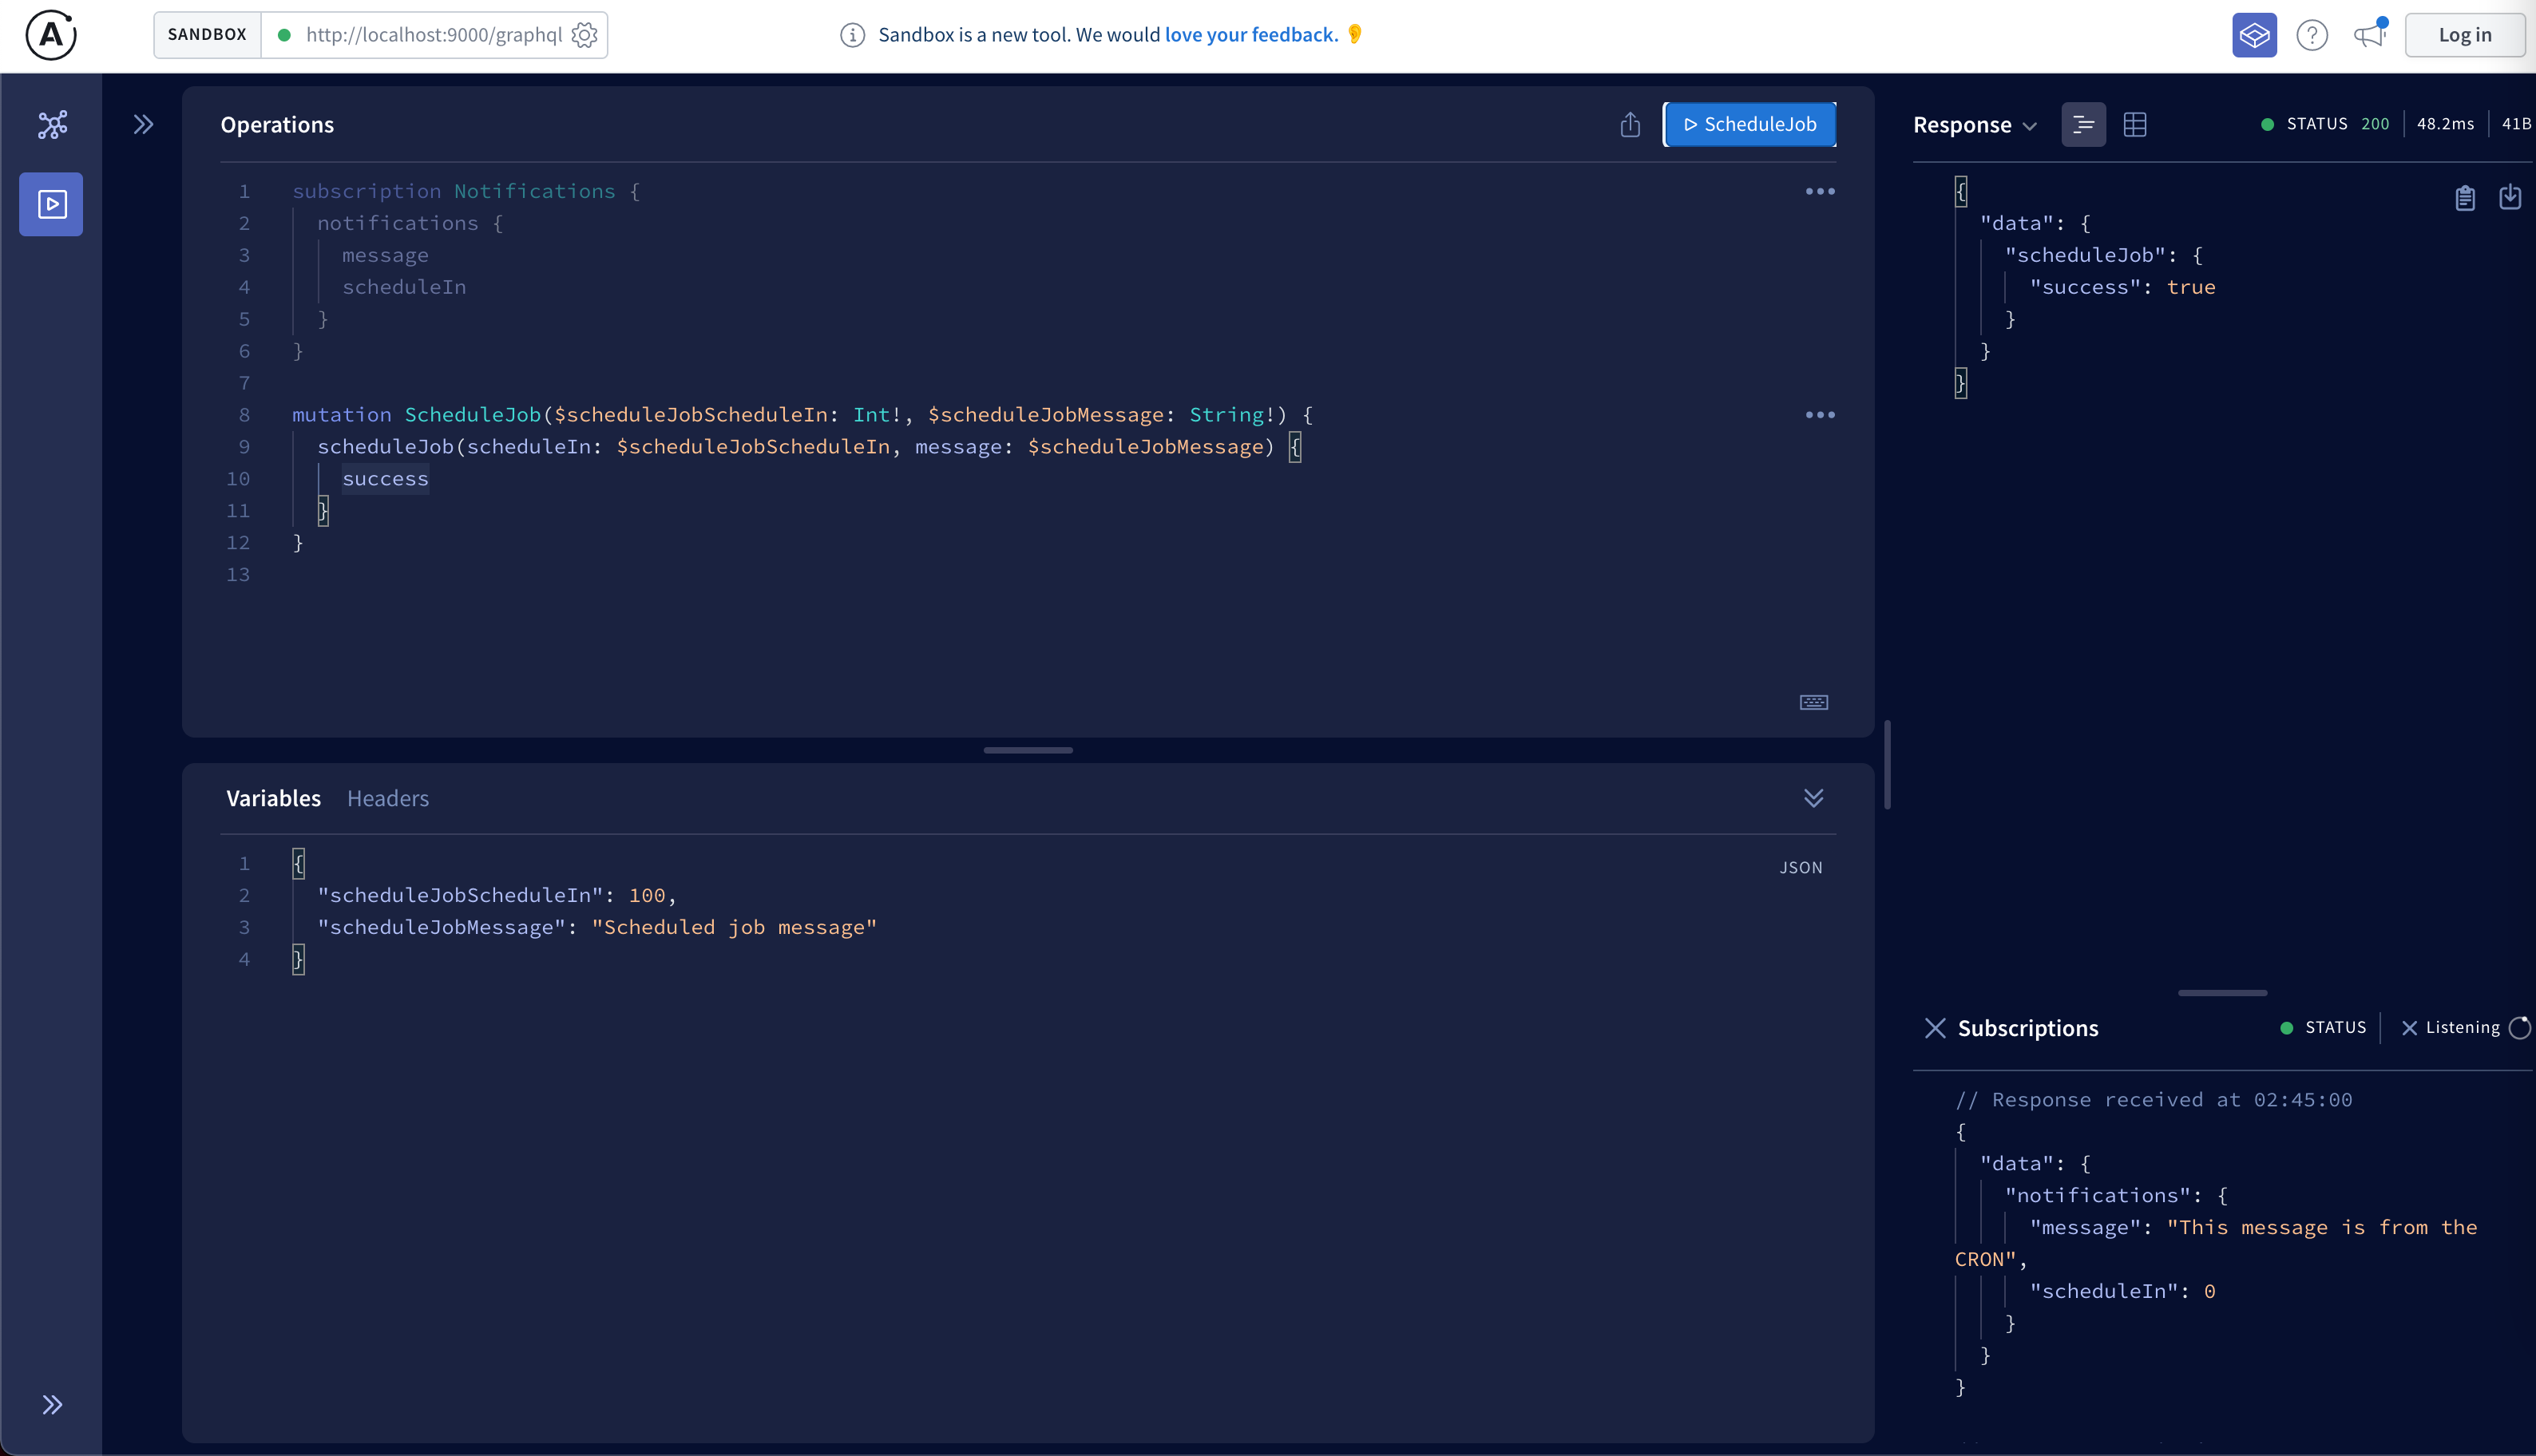Image resolution: width=2536 pixels, height=1456 pixels.
Task: Copy response with clipboard icon
Action: [2465, 197]
